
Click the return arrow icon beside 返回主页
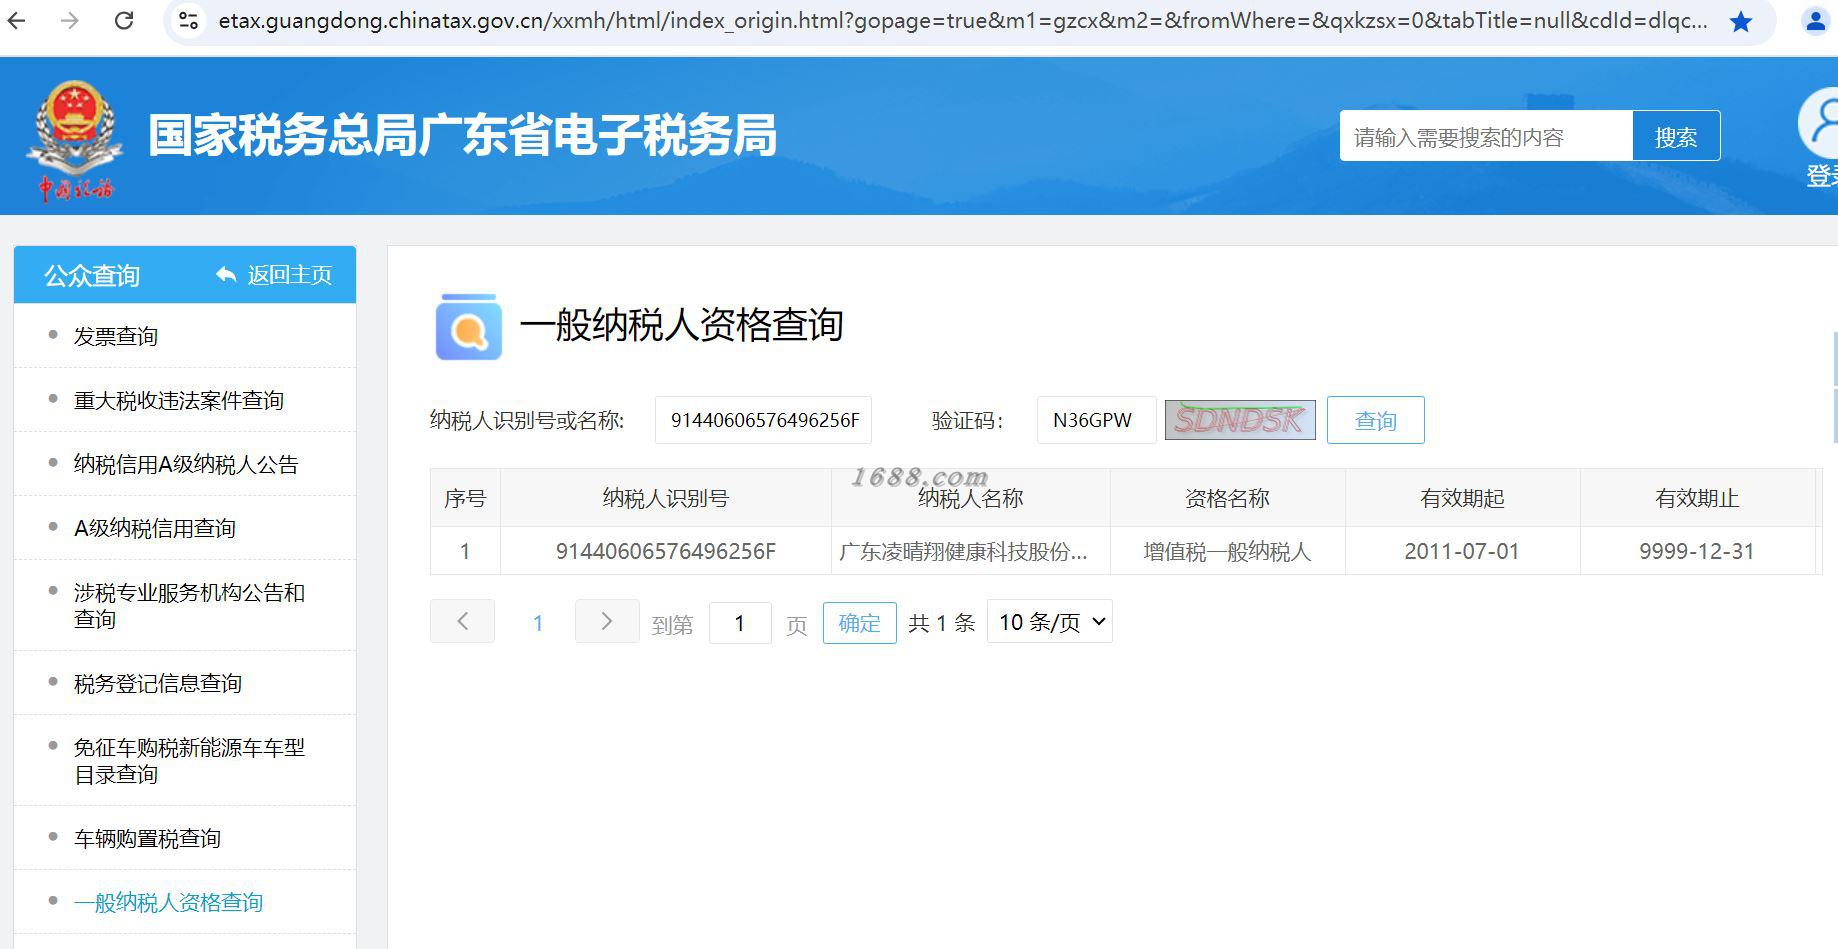pyautogui.click(x=226, y=275)
